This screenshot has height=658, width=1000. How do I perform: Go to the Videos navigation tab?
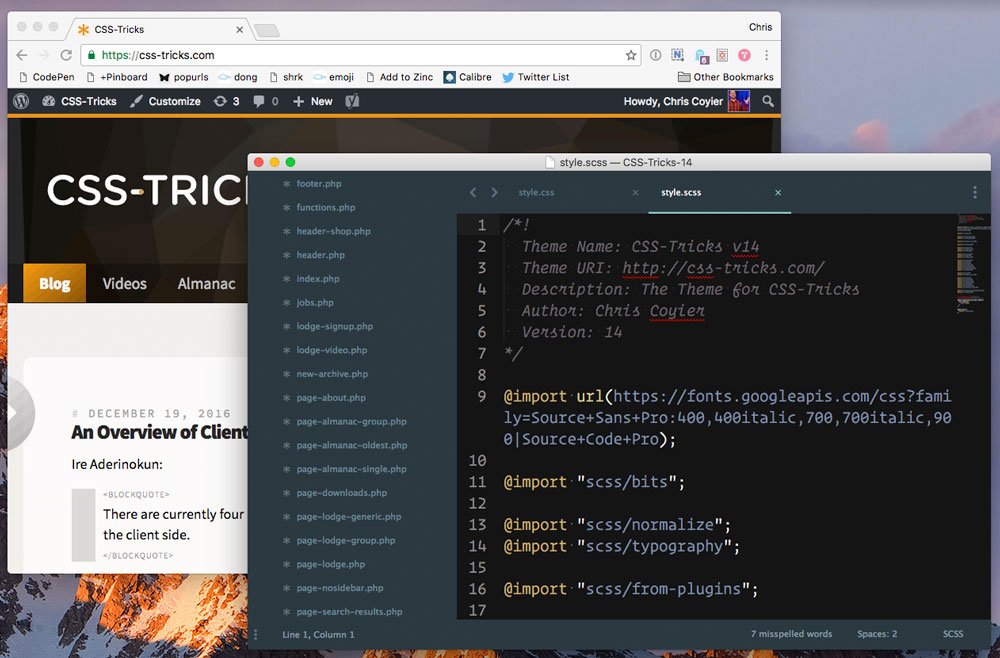(124, 284)
